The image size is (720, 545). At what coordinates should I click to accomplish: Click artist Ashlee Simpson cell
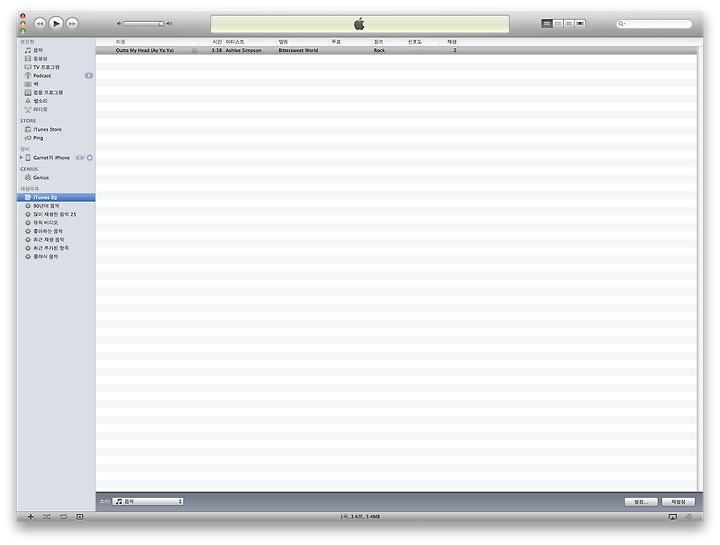(243, 51)
